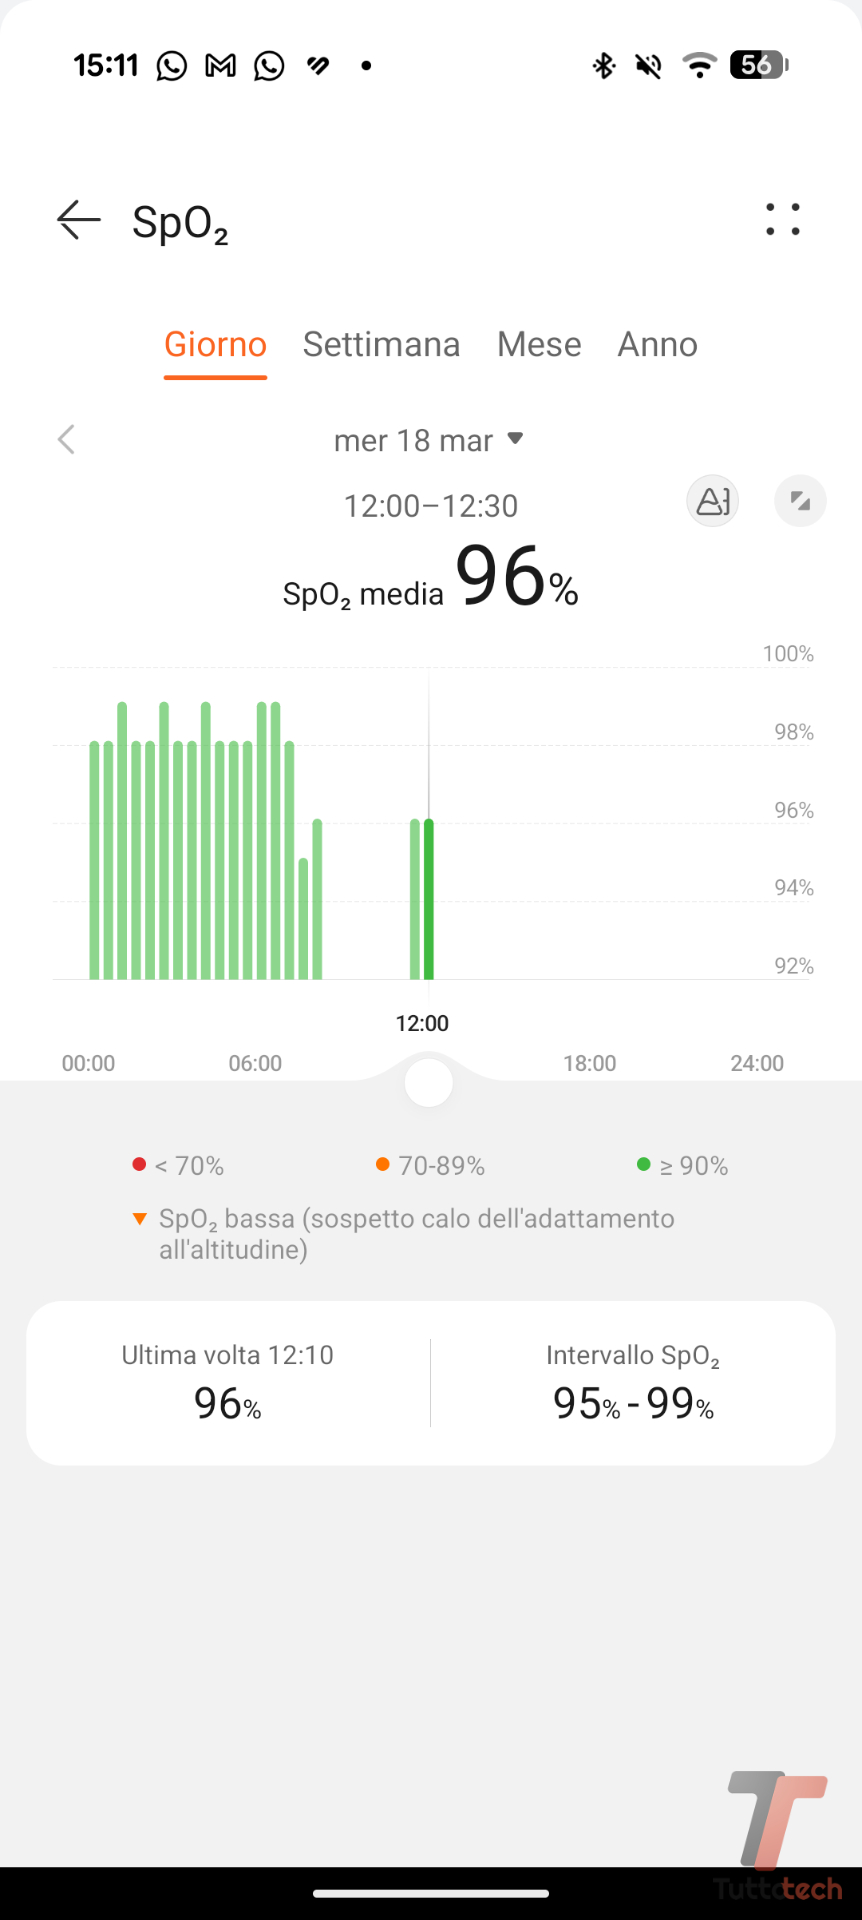The height and width of the screenshot is (1920, 862).
Task: Switch to the Mese tab
Action: (539, 345)
